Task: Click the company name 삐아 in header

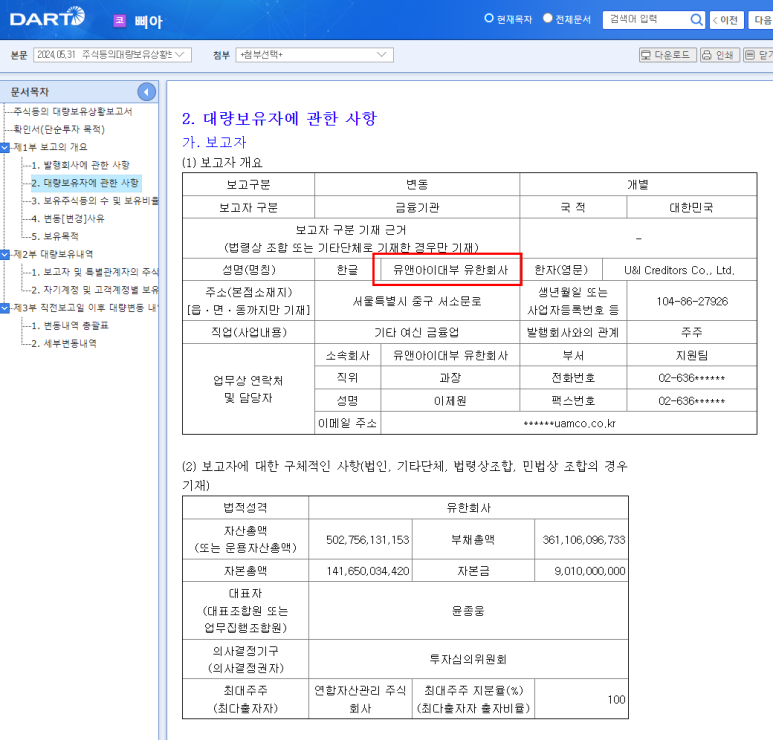Action: click(148, 21)
